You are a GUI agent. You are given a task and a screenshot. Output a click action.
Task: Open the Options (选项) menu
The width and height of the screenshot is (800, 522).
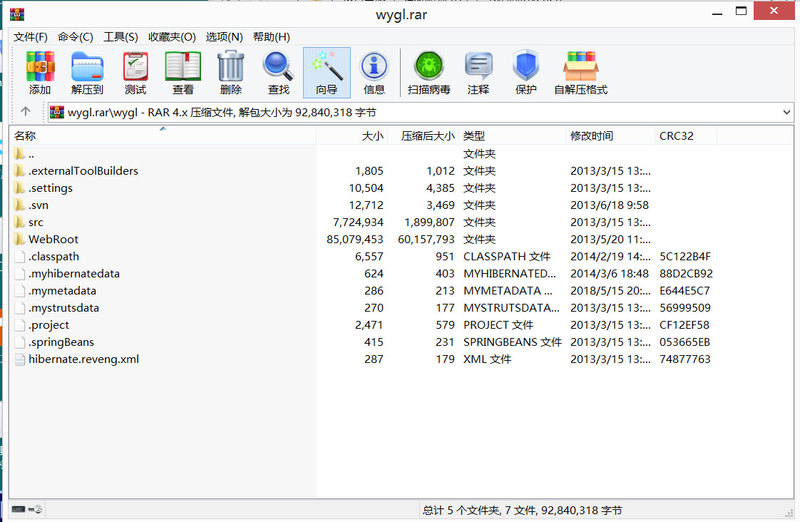[x=224, y=37]
